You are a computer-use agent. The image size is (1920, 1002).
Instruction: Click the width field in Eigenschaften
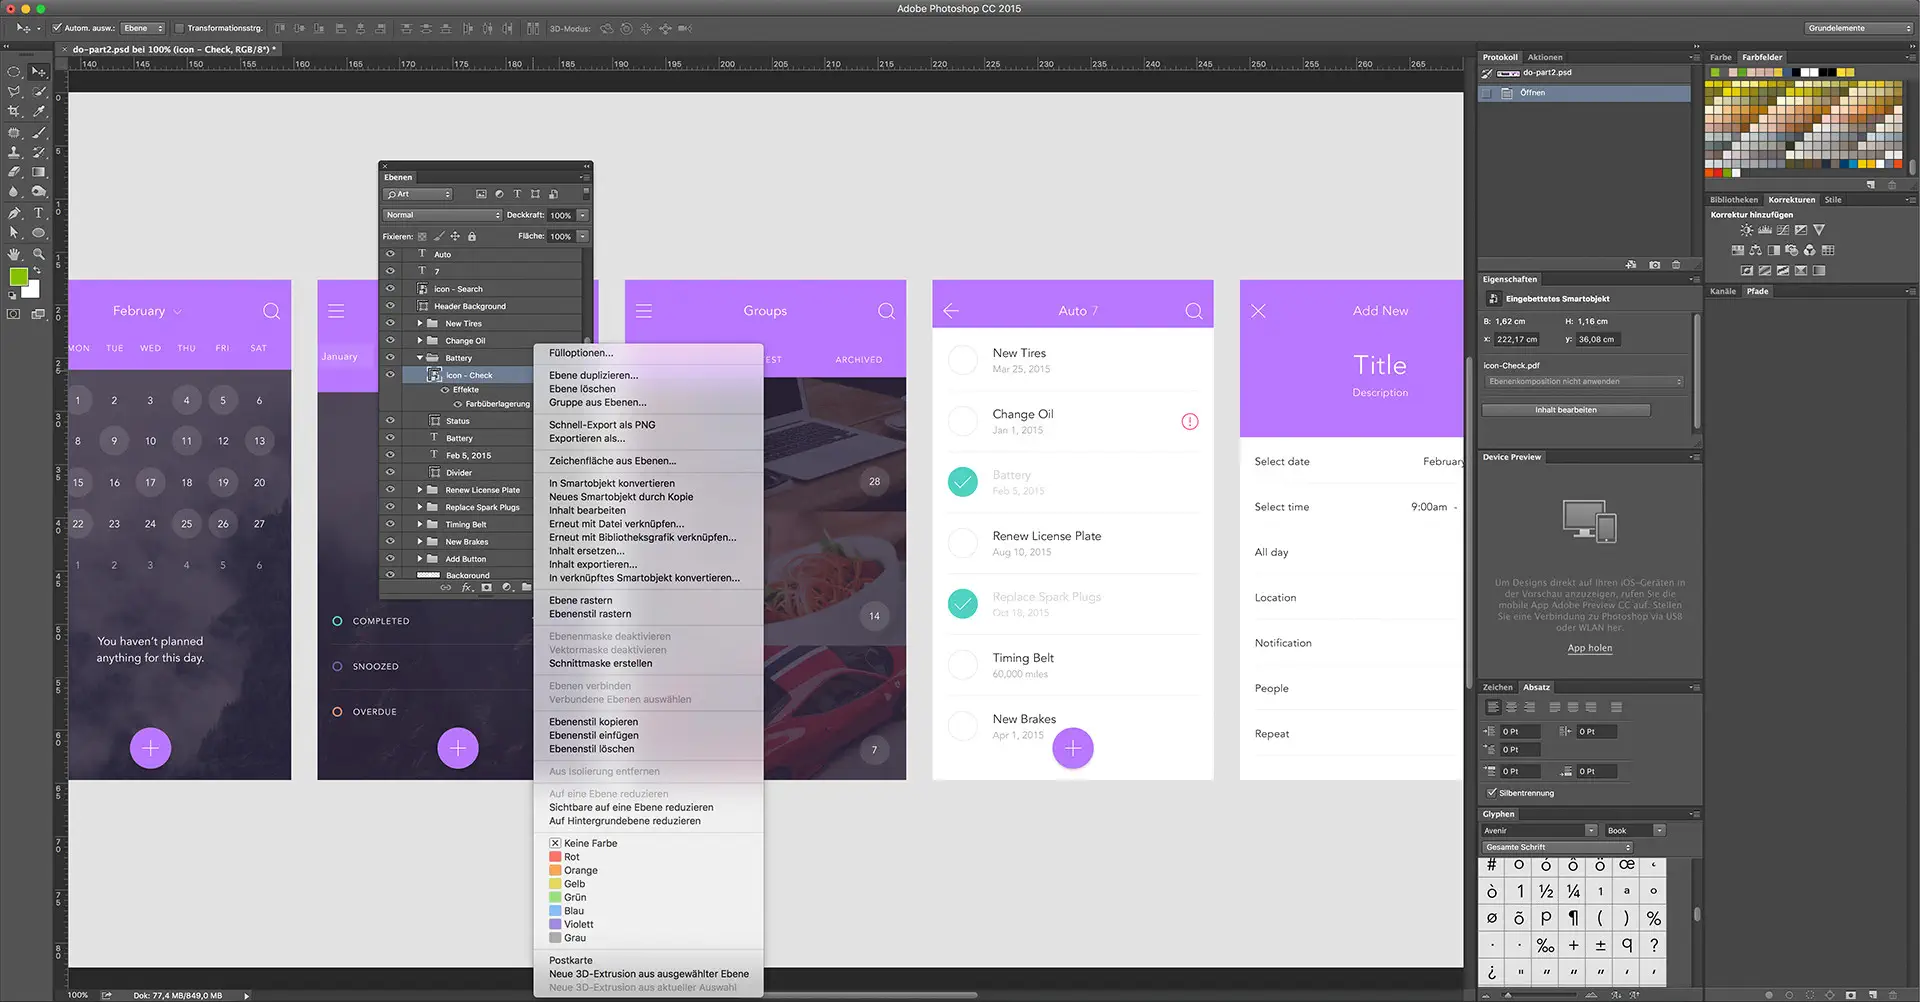click(1511, 321)
